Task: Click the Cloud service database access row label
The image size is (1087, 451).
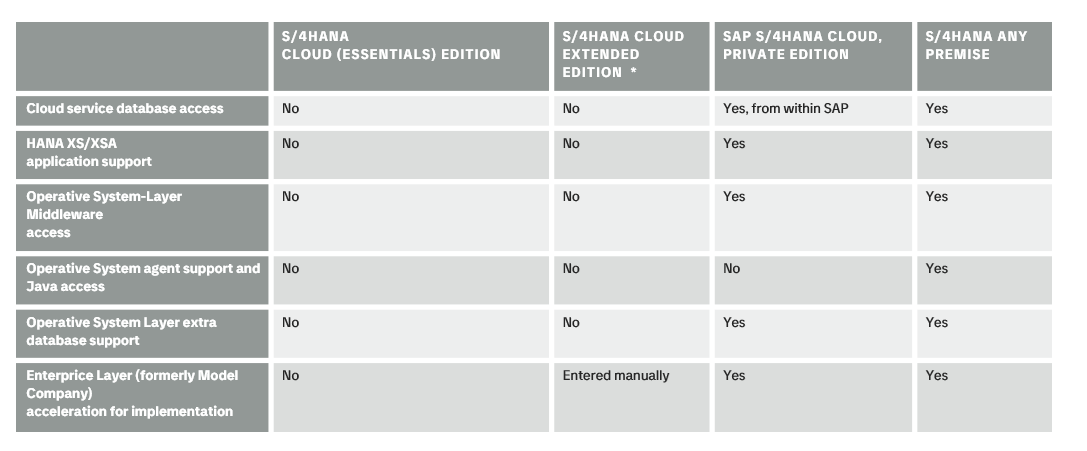Action: pos(125,108)
